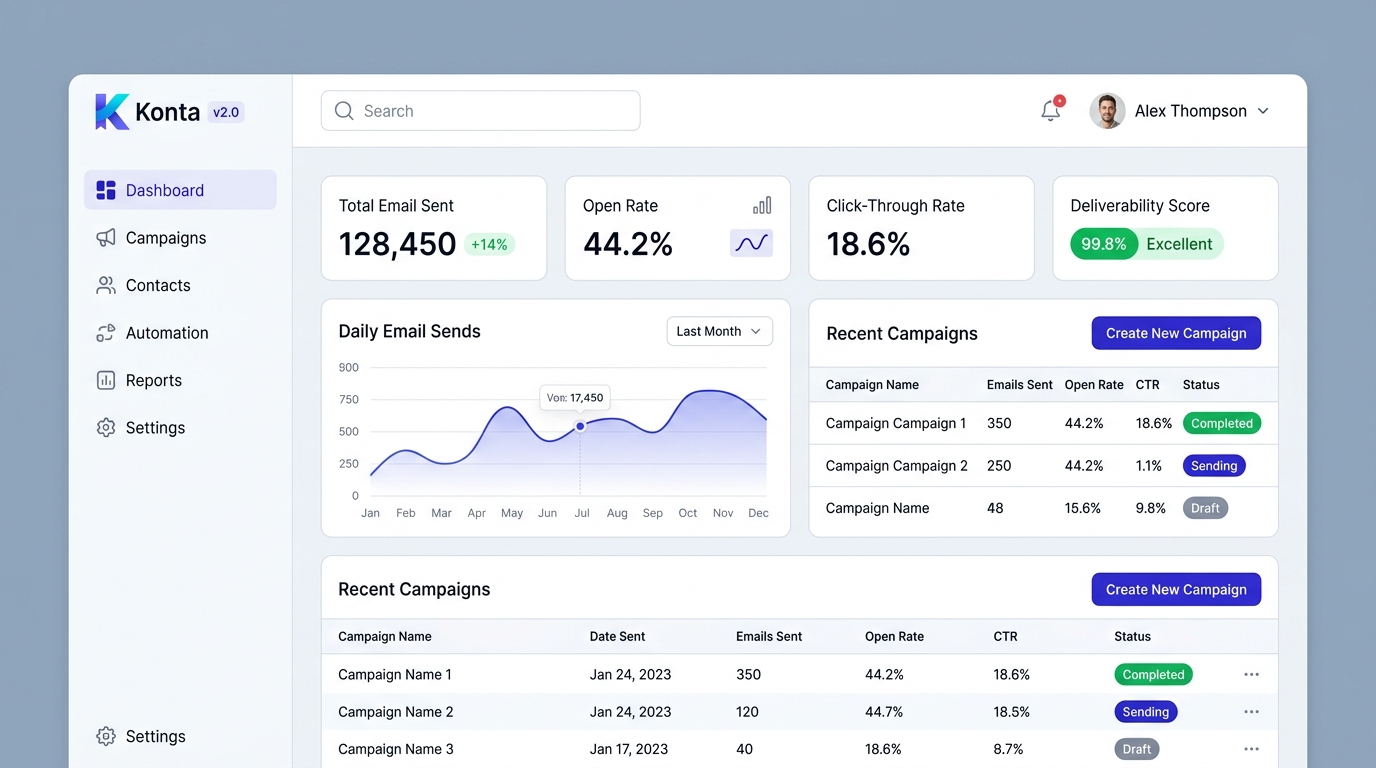Click the trend line icon in Open Rate card
Image resolution: width=1376 pixels, height=768 pixels.
pyautogui.click(x=751, y=243)
